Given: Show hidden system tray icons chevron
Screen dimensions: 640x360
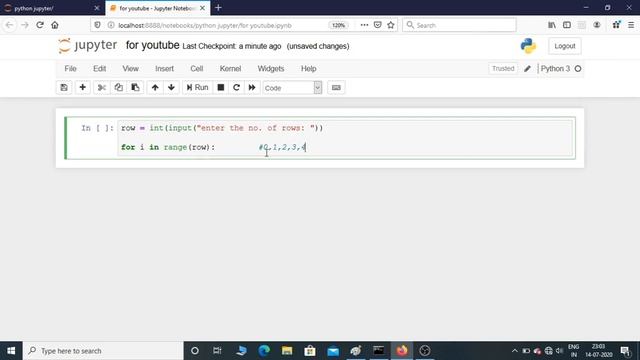Looking at the screenshot, I should click(x=515, y=351).
